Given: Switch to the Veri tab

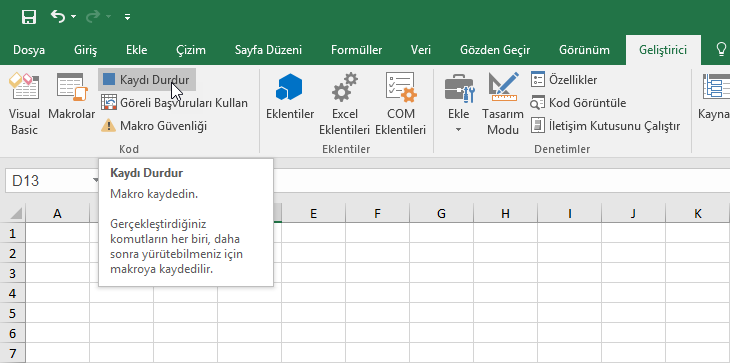Looking at the screenshot, I should (x=420, y=50).
